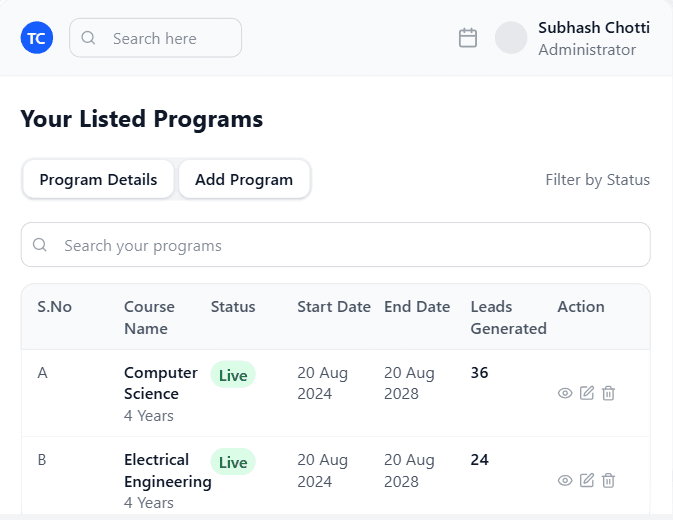Screen dimensions: 673x520
Task: Edit the Electrical Engineering program
Action: tap(587, 480)
